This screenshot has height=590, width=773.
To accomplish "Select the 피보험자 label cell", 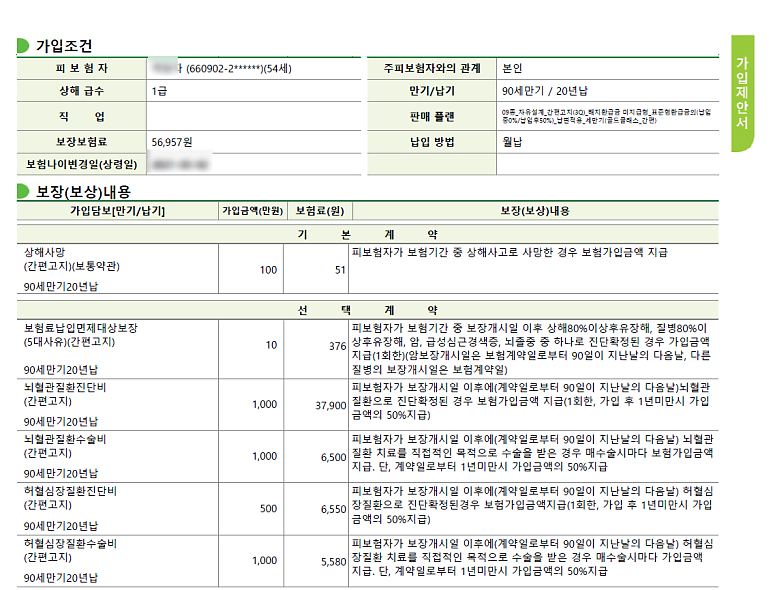I will coord(82,69).
